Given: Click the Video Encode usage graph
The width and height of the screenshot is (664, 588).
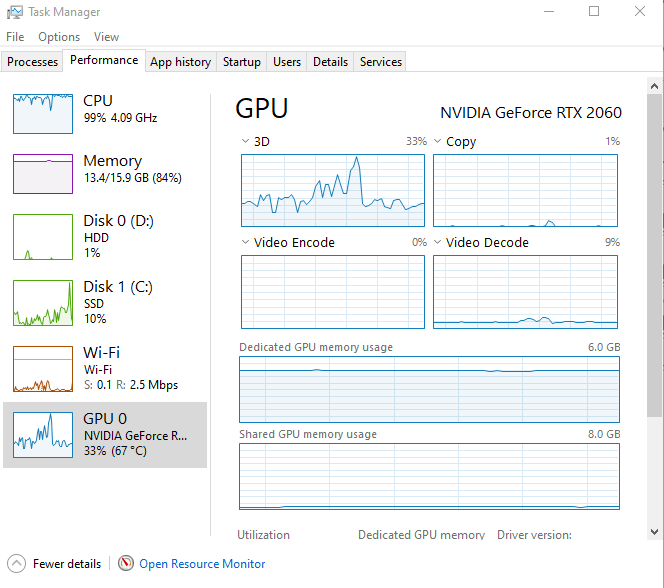Looking at the screenshot, I should 333,292.
